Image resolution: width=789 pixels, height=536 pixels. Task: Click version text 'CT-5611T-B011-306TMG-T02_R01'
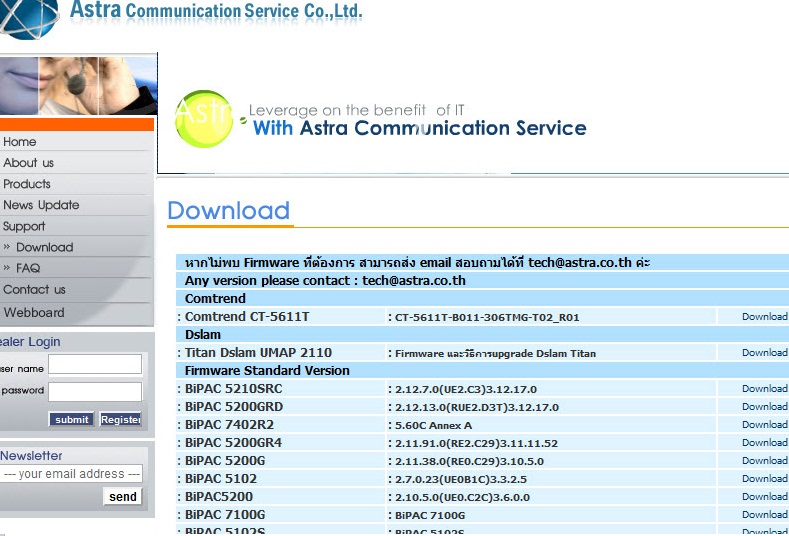tap(487, 318)
